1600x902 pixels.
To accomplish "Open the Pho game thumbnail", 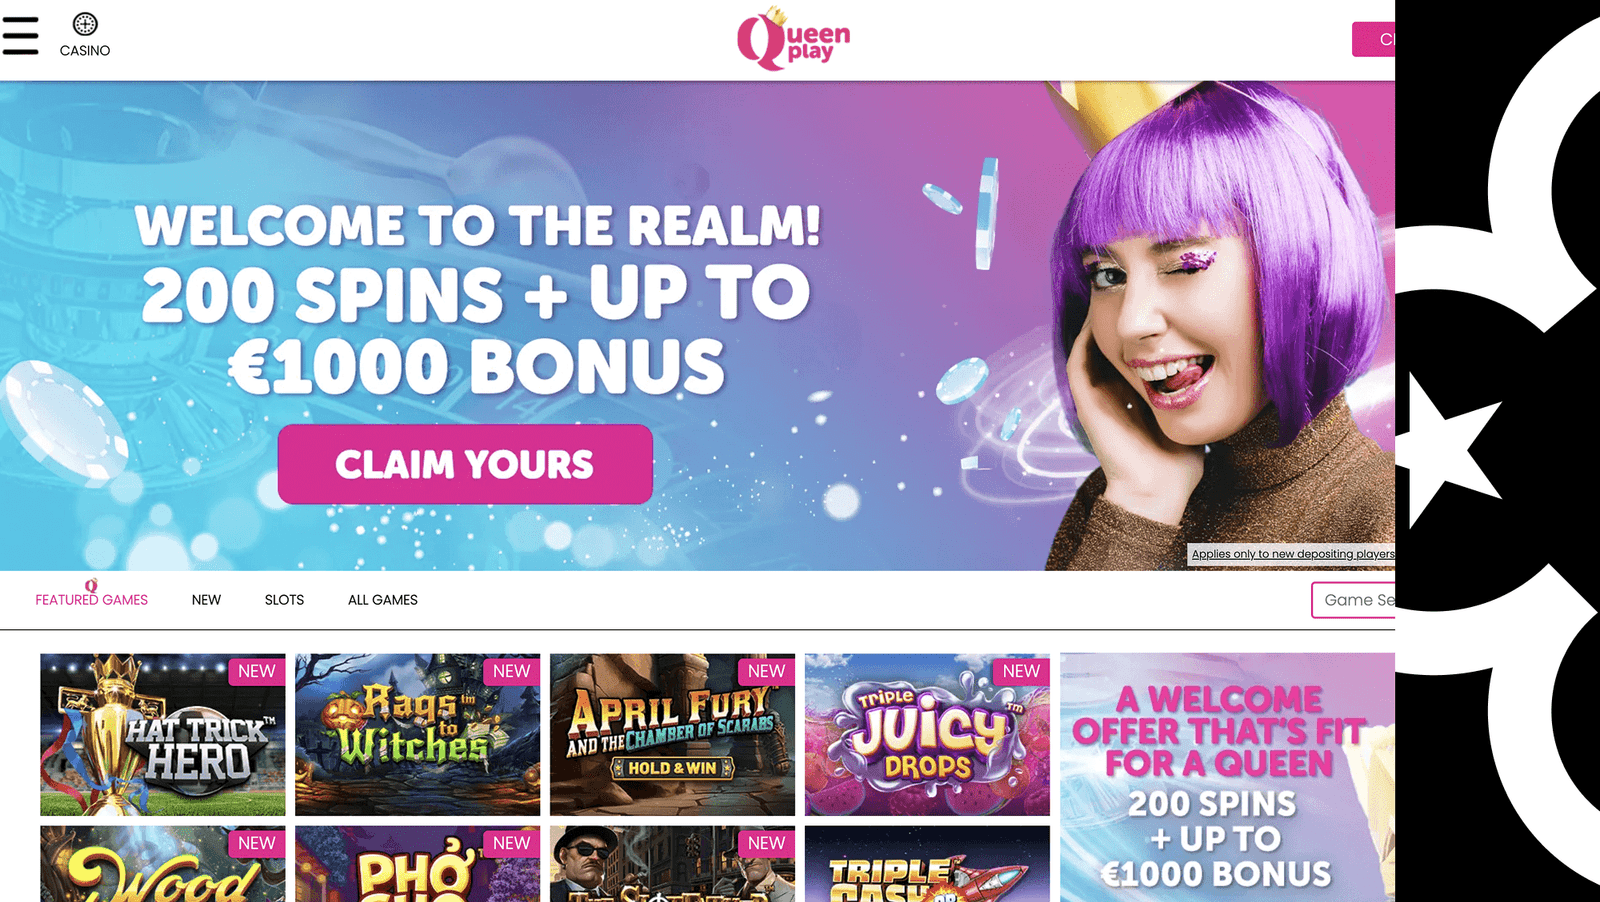I will (x=418, y=864).
